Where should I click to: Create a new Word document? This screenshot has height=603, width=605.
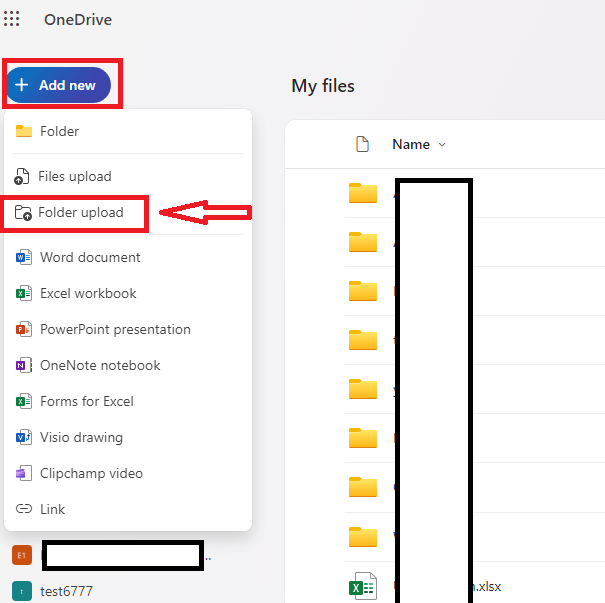coord(128,257)
